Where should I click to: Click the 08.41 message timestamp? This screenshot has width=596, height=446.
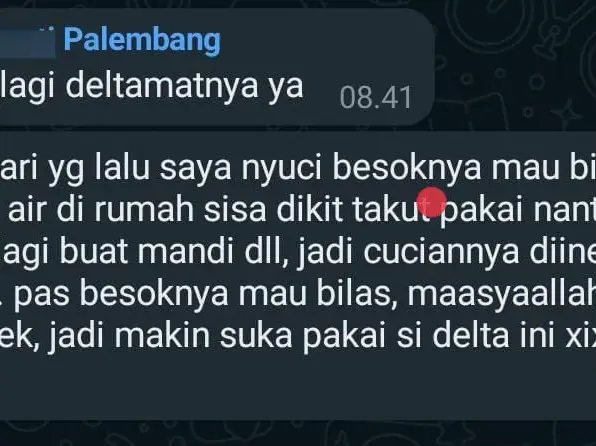pyautogui.click(x=376, y=98)
